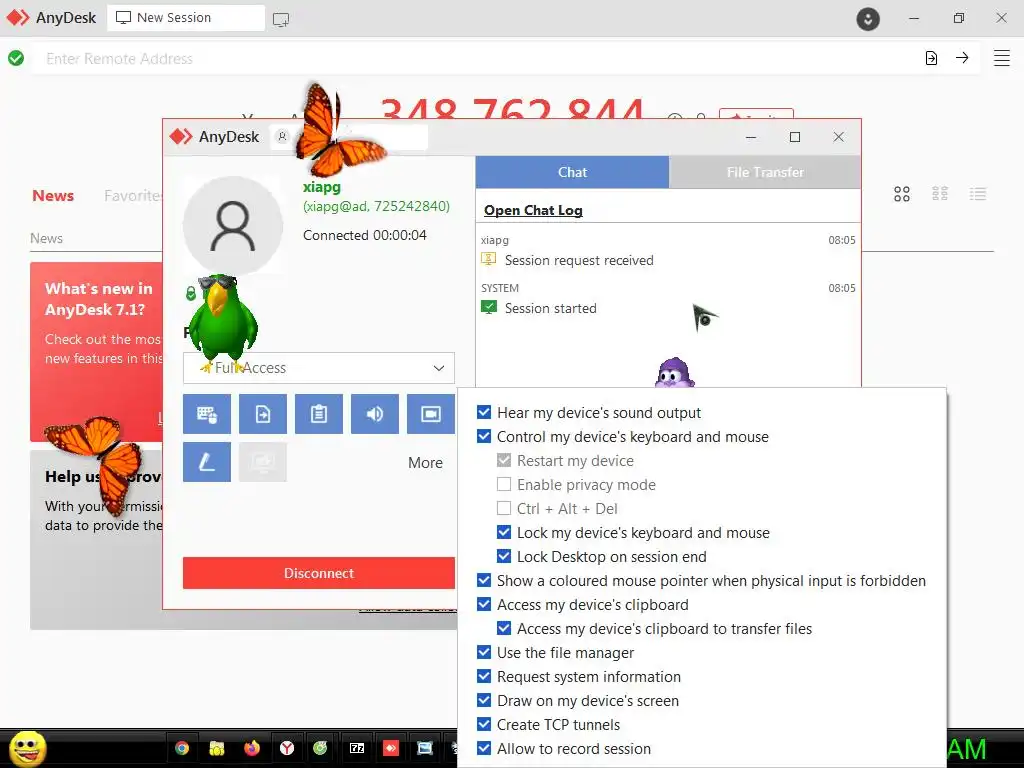Toggle keyboard and mouse control permission button
The width and height of the screenshot is (1024, 768).
point(207,414)
